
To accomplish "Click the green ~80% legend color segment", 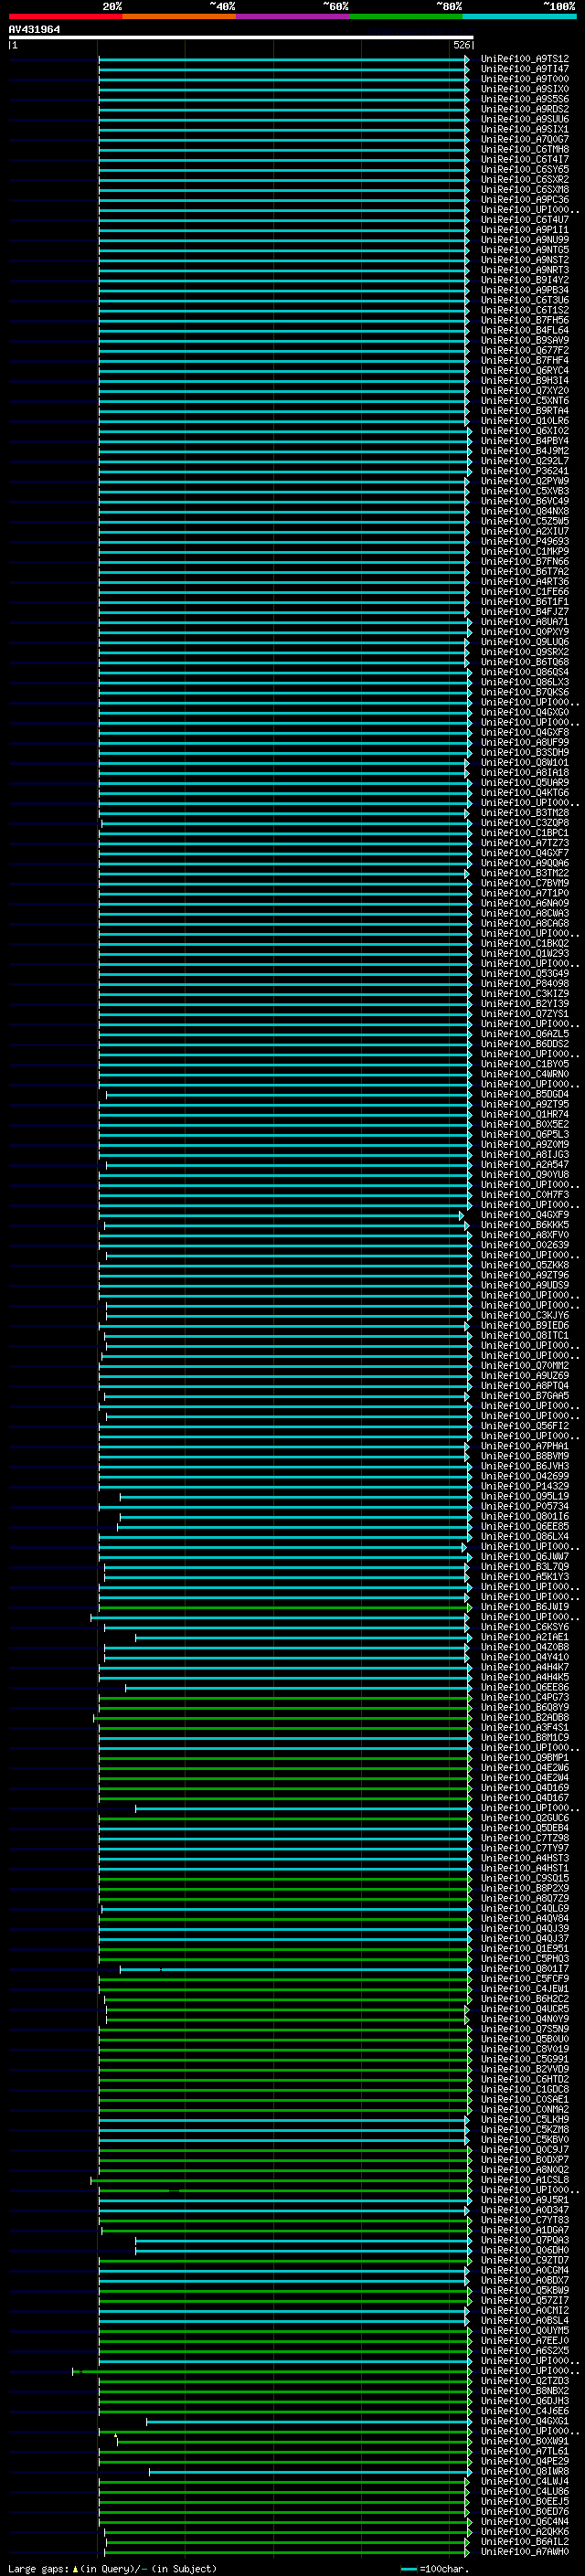I will click(406, 16).
